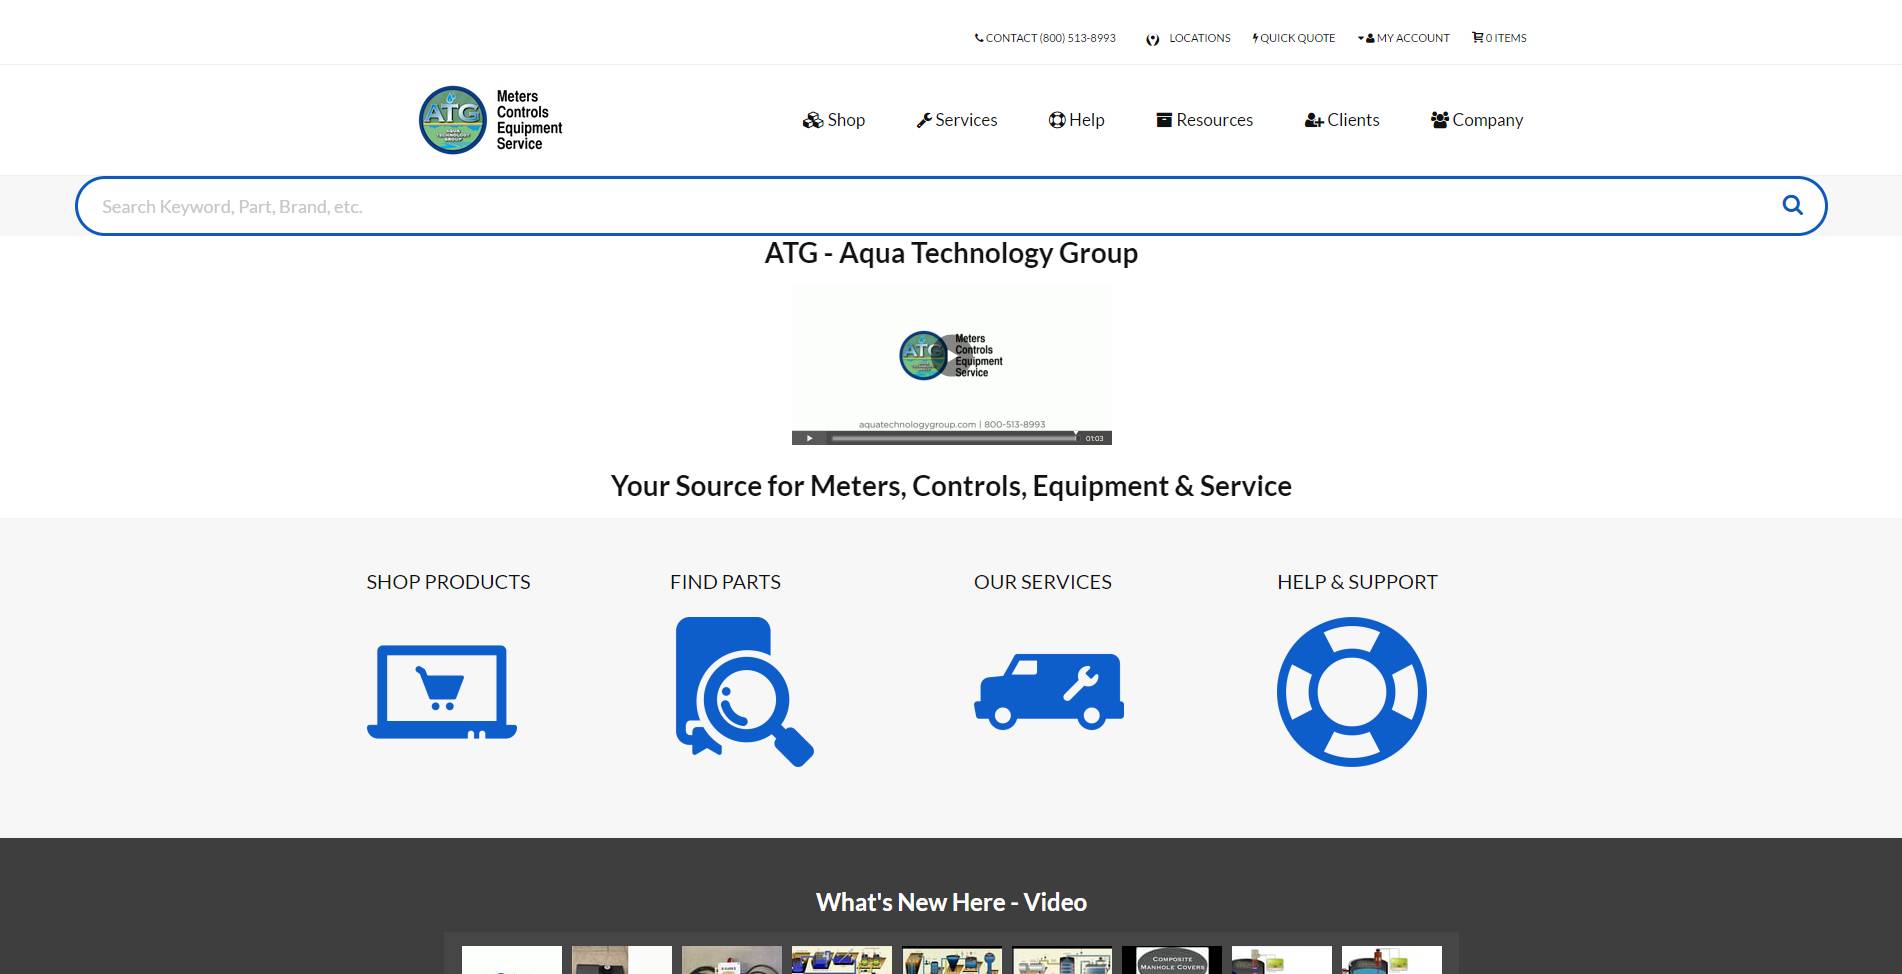Image resolution: width=1902 pixels, height=974 pixels.
Task: Click the Composite Manhole Covers thumbnail
Action: click(1171, 960)
